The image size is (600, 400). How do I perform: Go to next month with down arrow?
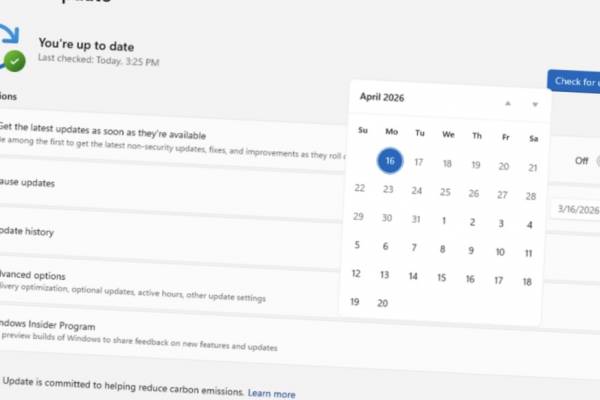pyautogui.click(x=535, y=104)
